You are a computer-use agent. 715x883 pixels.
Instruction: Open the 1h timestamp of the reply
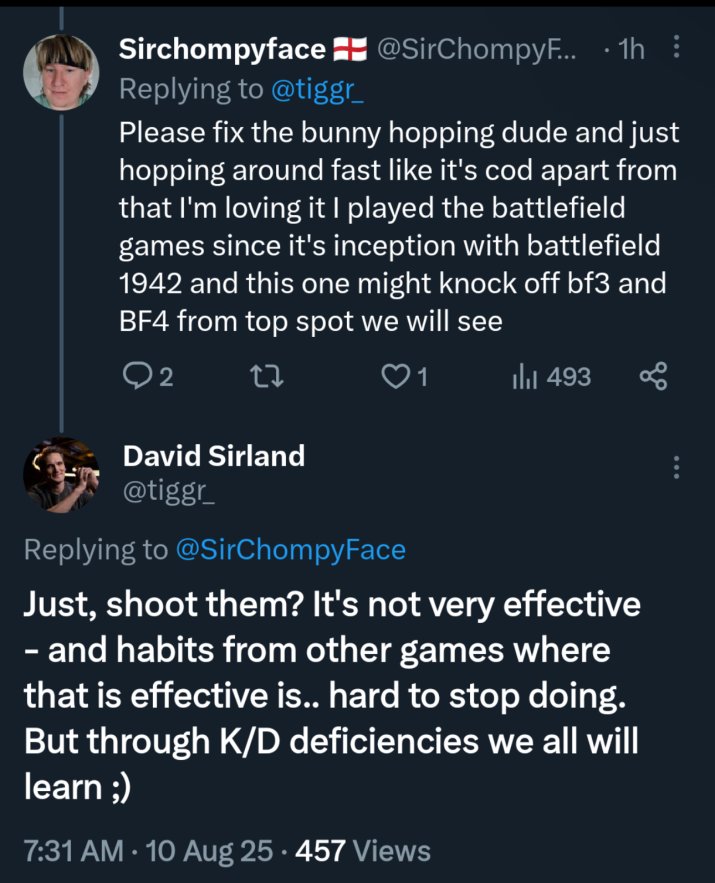click(x=631, y=49)
